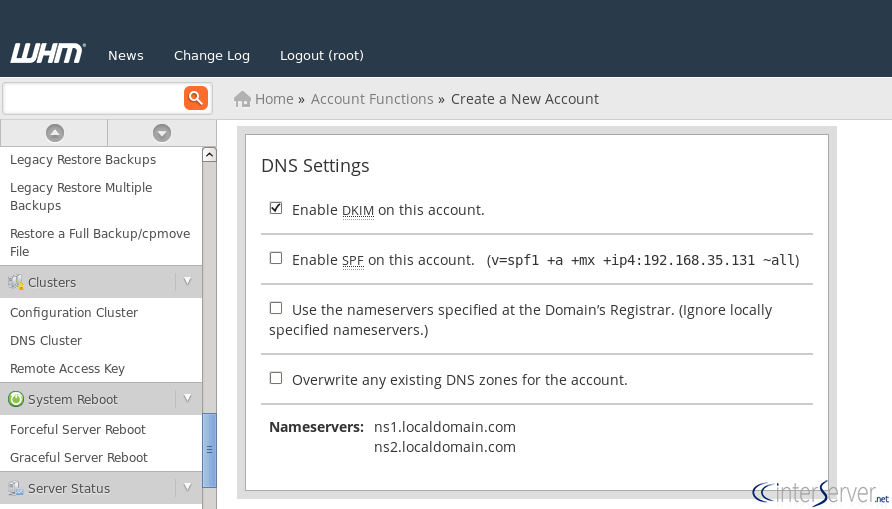The image size is (892, 509).
Task: Click ns1.localdomain.com nameserver text
Action: 445,427
